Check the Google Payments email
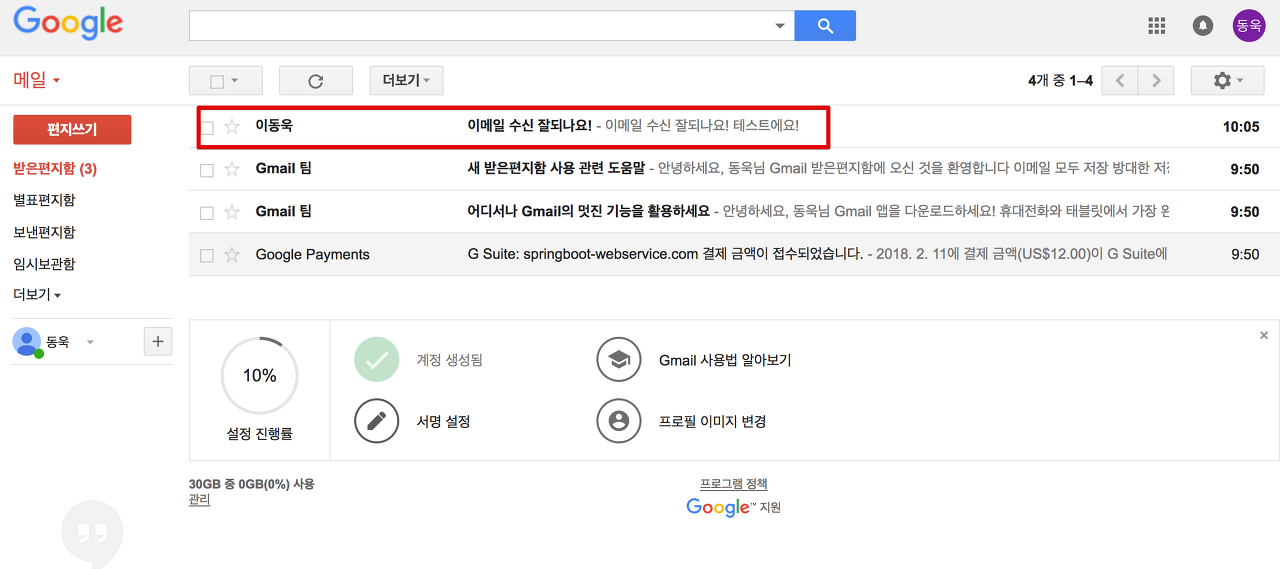This screenshot has height=569, width=1280. (x=207, y=256)
